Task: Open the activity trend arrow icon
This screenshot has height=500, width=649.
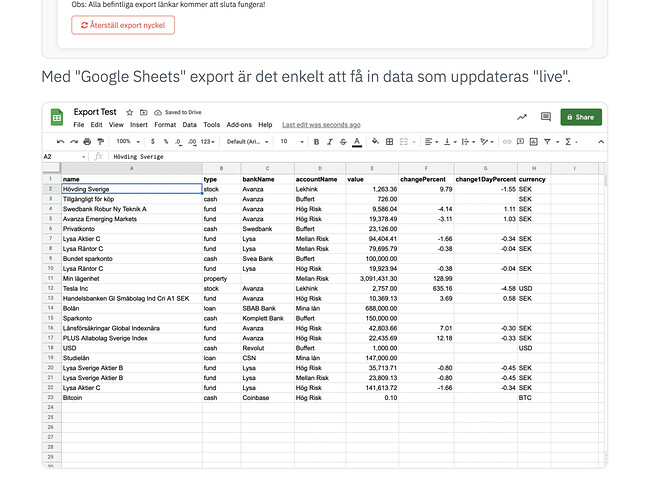Action: 522,117
